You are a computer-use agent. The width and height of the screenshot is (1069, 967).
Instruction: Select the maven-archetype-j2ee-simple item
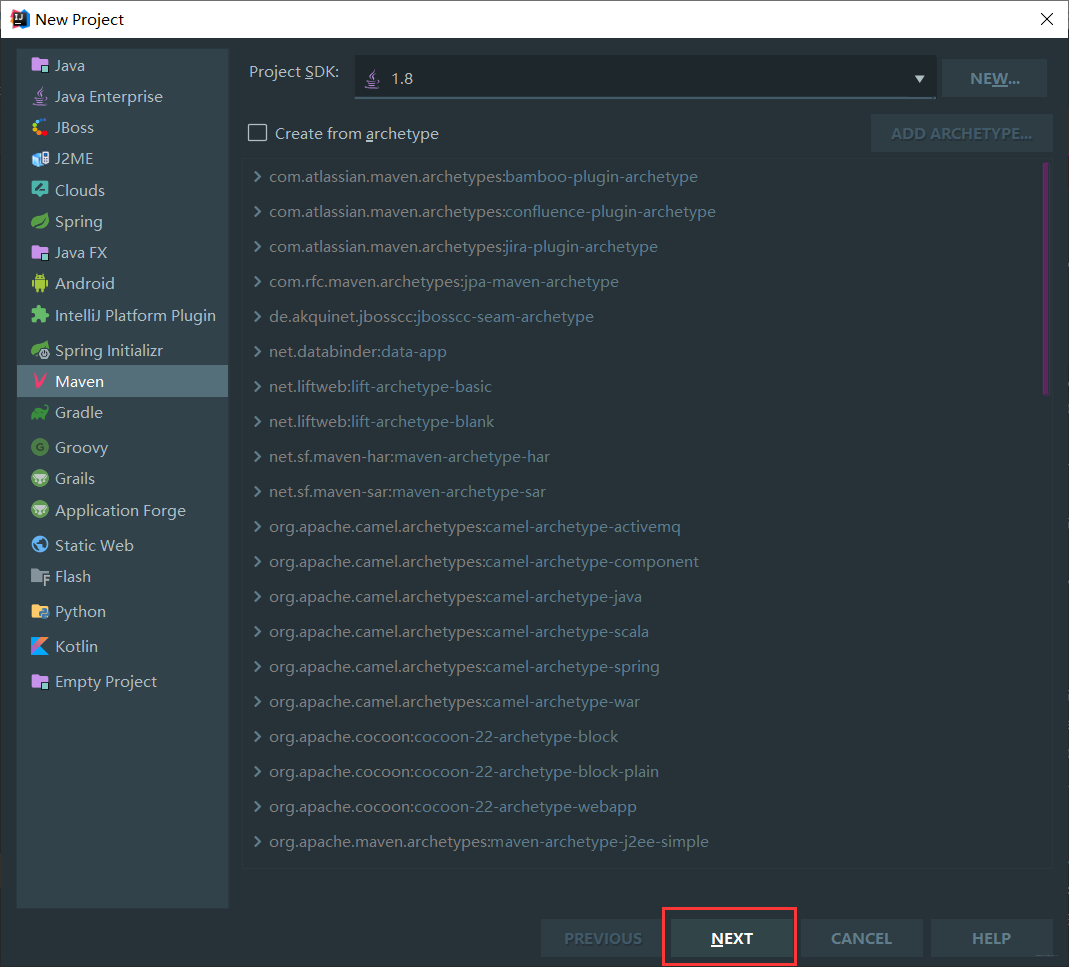(x=488, y=842)
